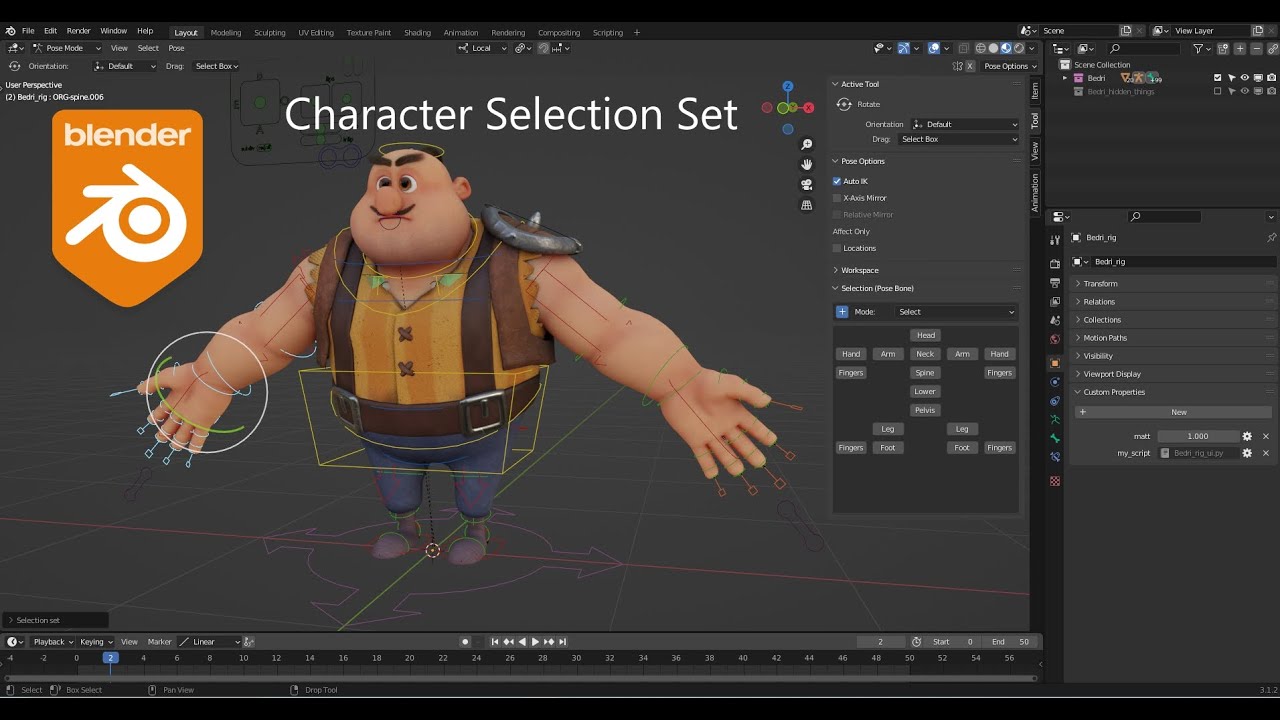Toggle eye visibility of Bedri_hidden_things collection
Screen dimensions: 1280x720
[x=1245, y=91]
